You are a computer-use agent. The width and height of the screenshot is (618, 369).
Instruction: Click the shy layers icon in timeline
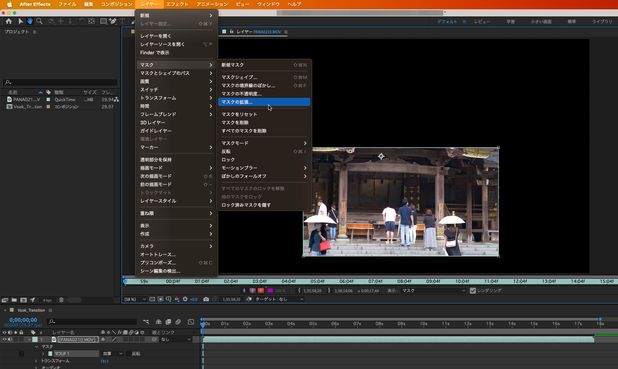(x=158, y=322)
